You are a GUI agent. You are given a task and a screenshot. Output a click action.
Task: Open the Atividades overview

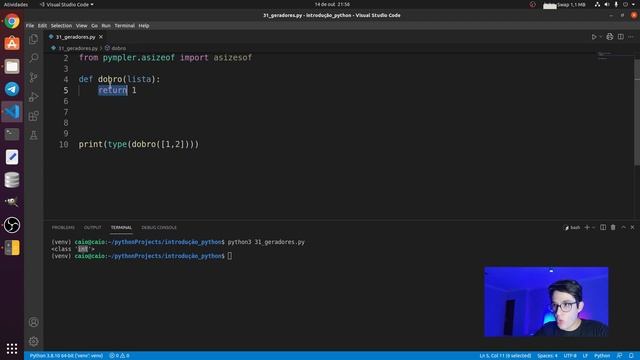pos(16,4)
